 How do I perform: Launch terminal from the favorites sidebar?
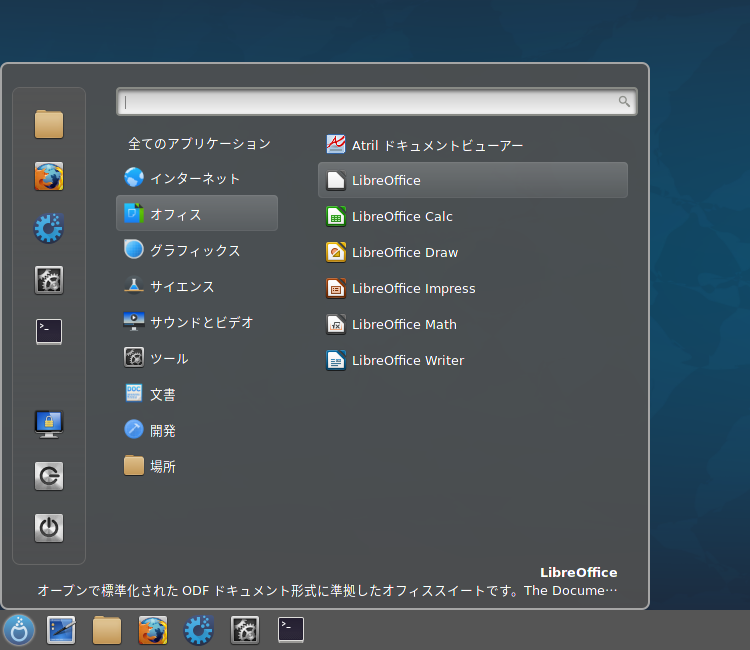[49, 331]
